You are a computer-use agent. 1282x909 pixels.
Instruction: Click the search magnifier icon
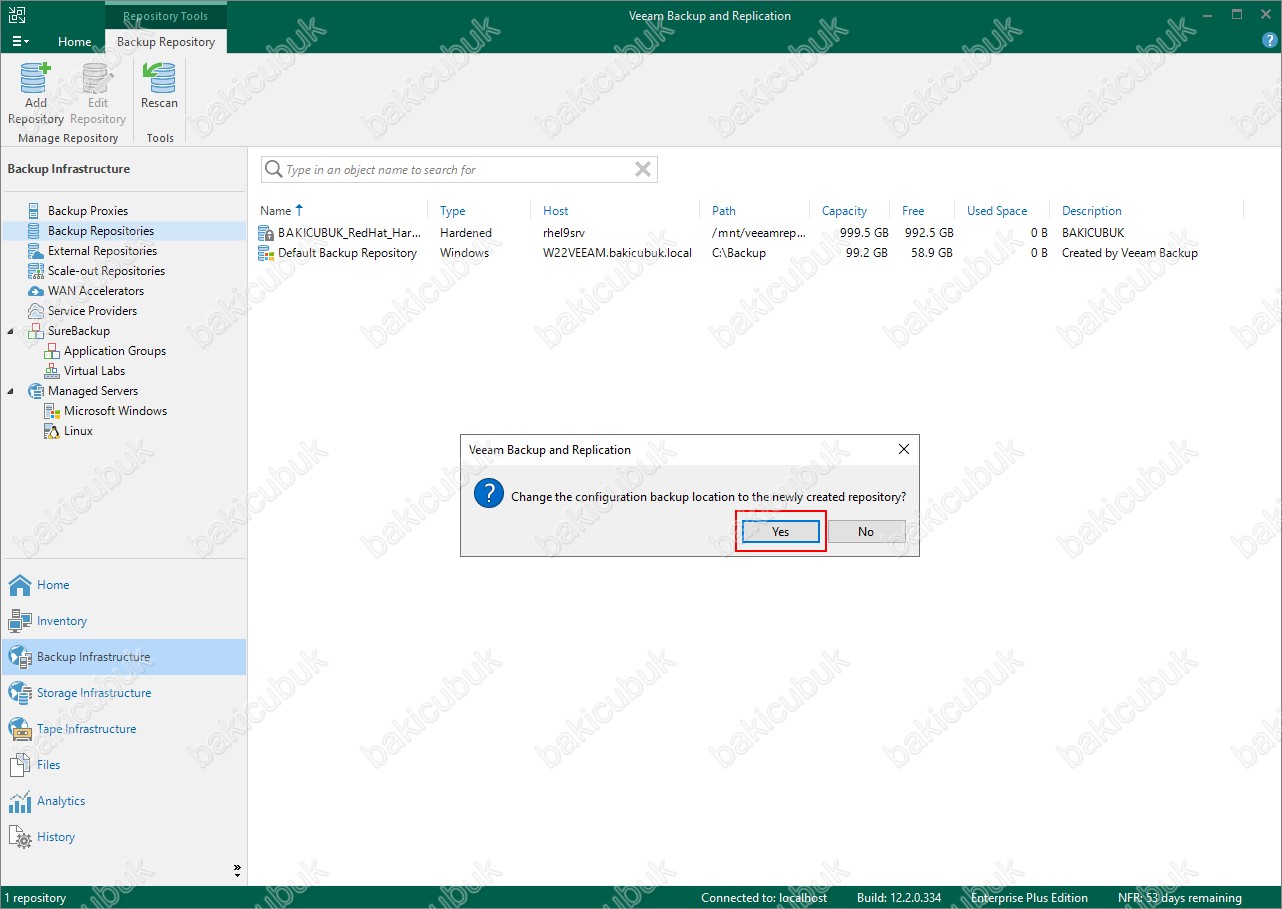pos(273,170)
